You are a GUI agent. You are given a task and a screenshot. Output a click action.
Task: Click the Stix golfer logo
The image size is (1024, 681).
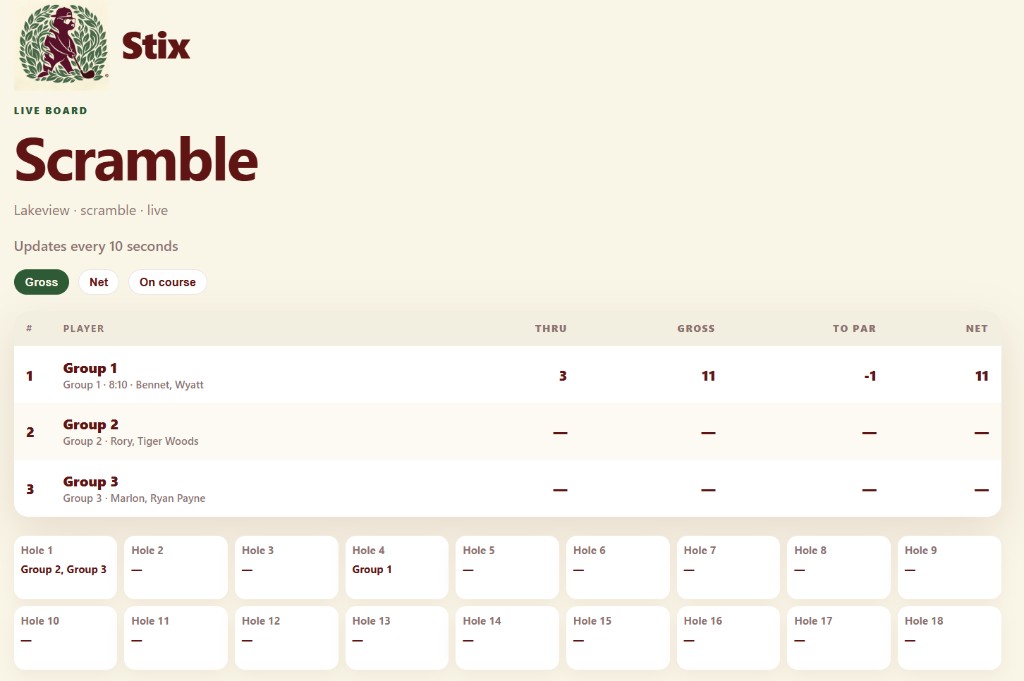(62, 44)
